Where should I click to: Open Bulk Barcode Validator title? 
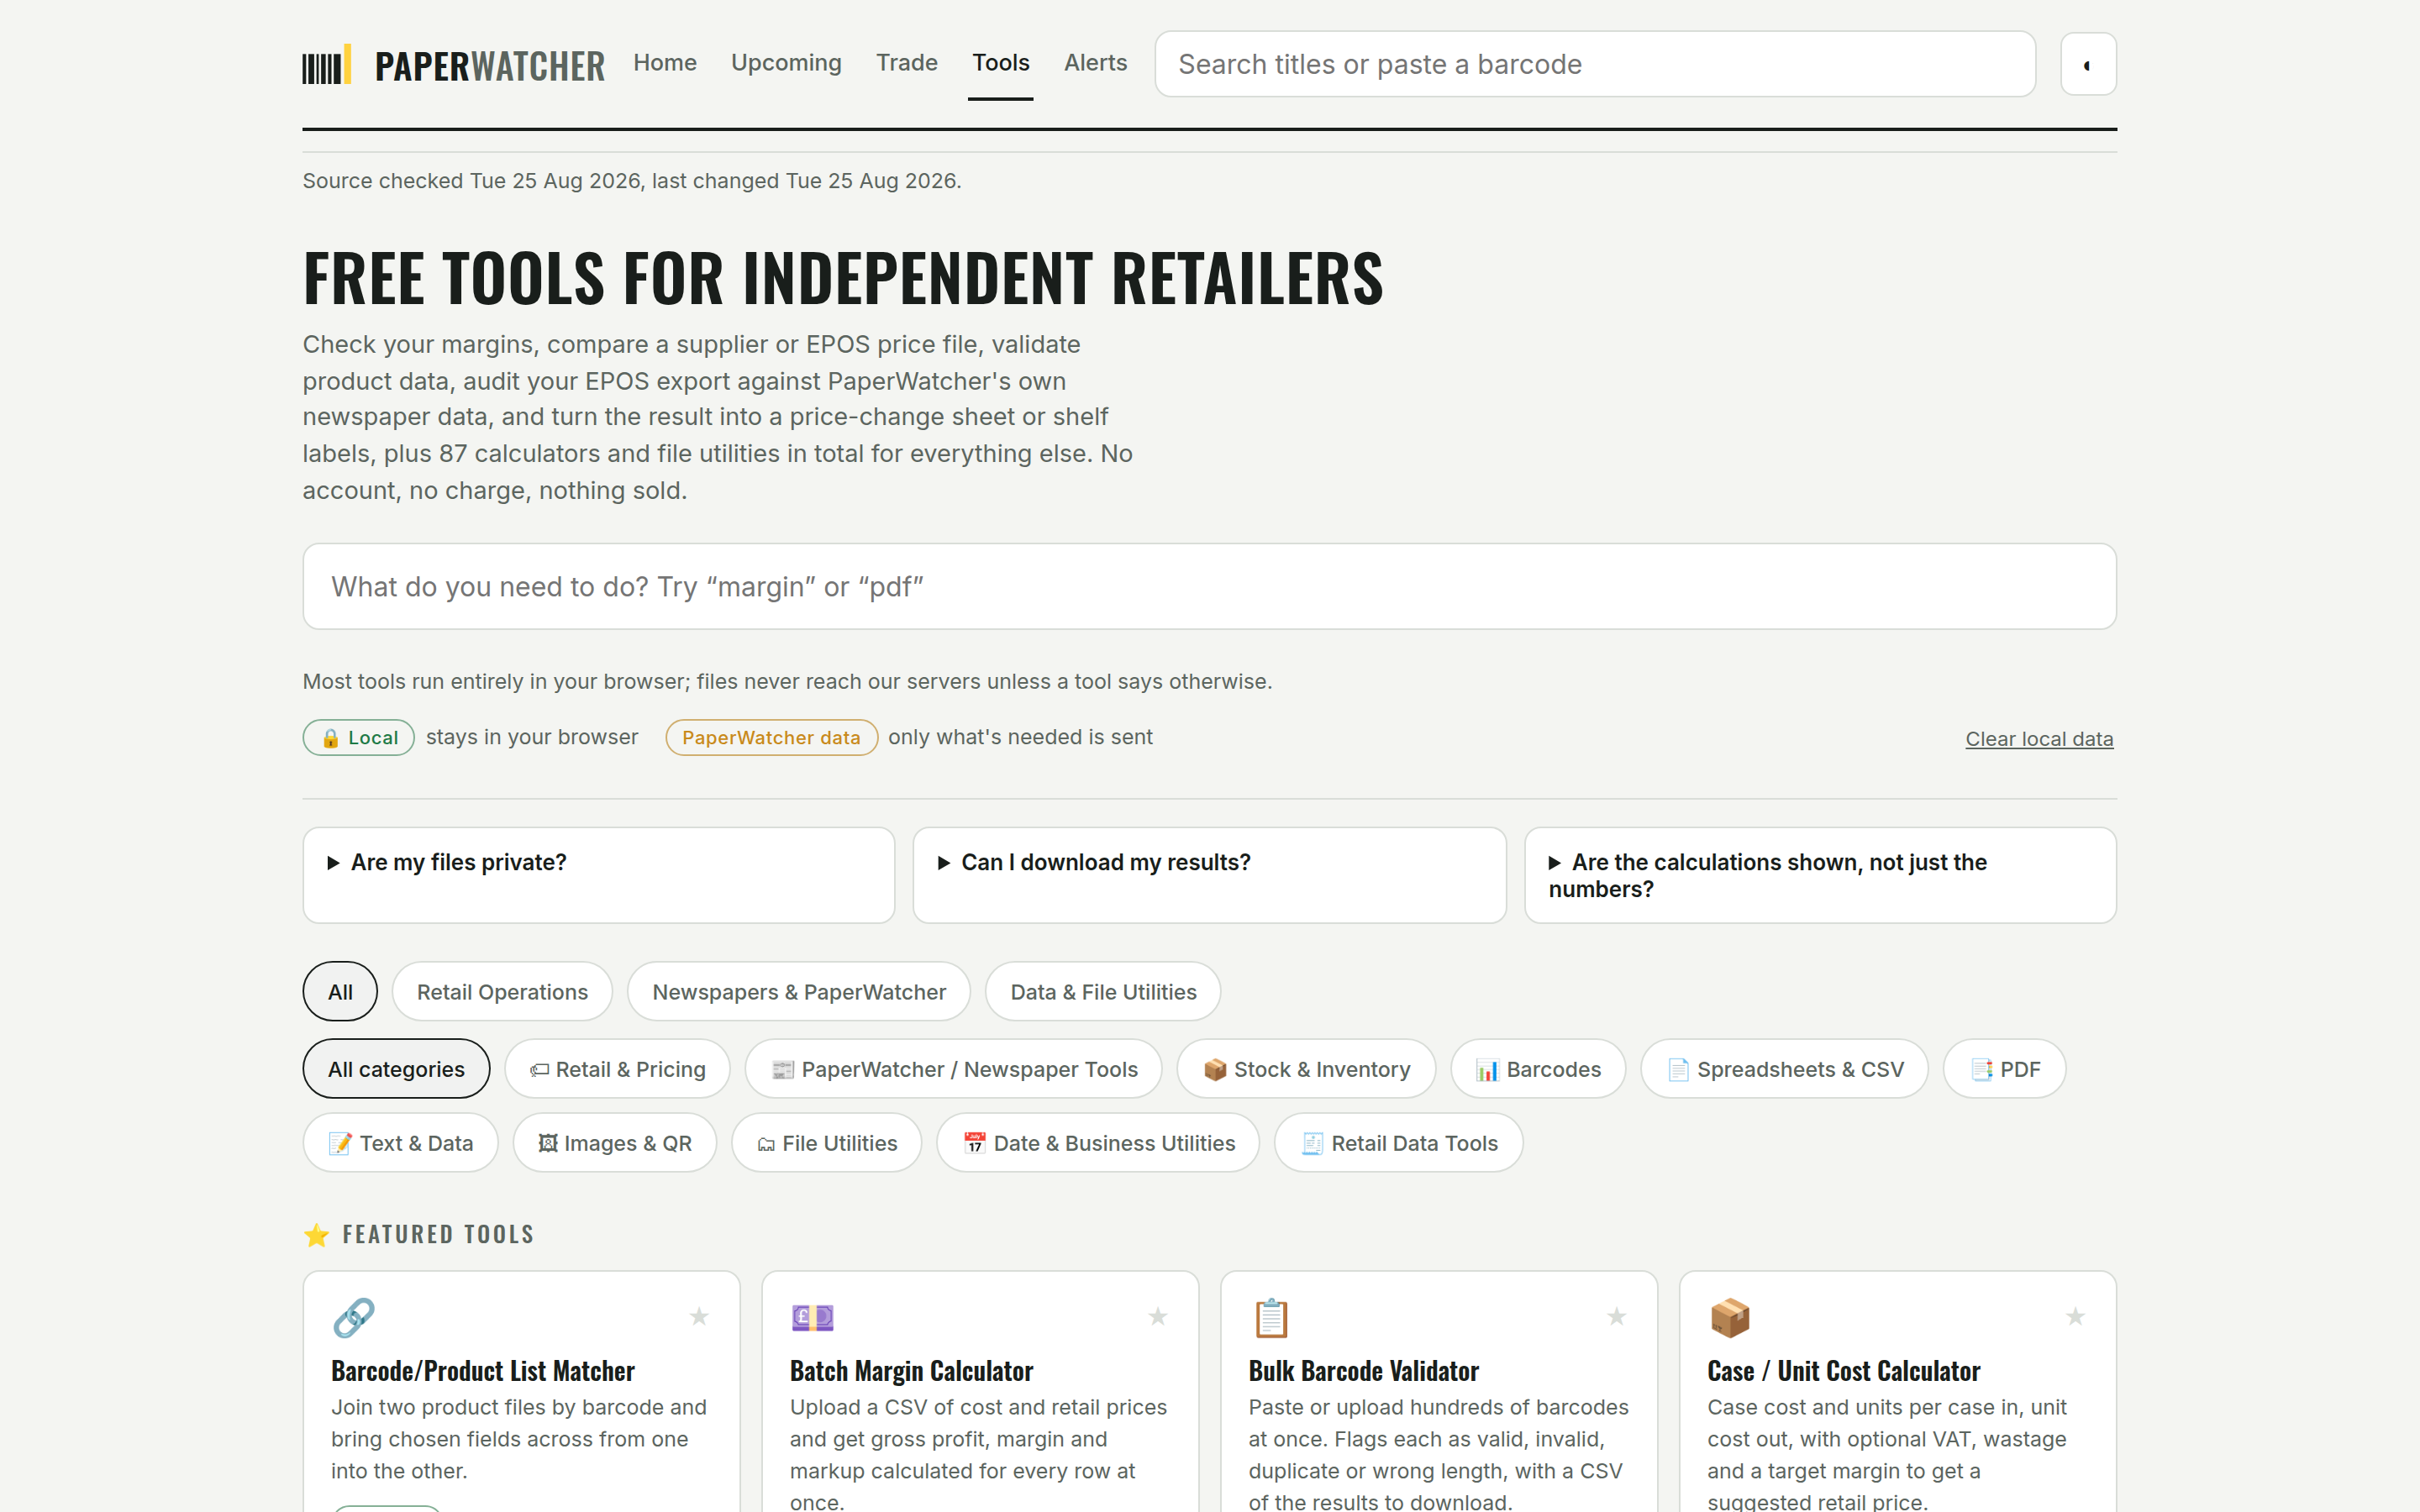1363,1371
